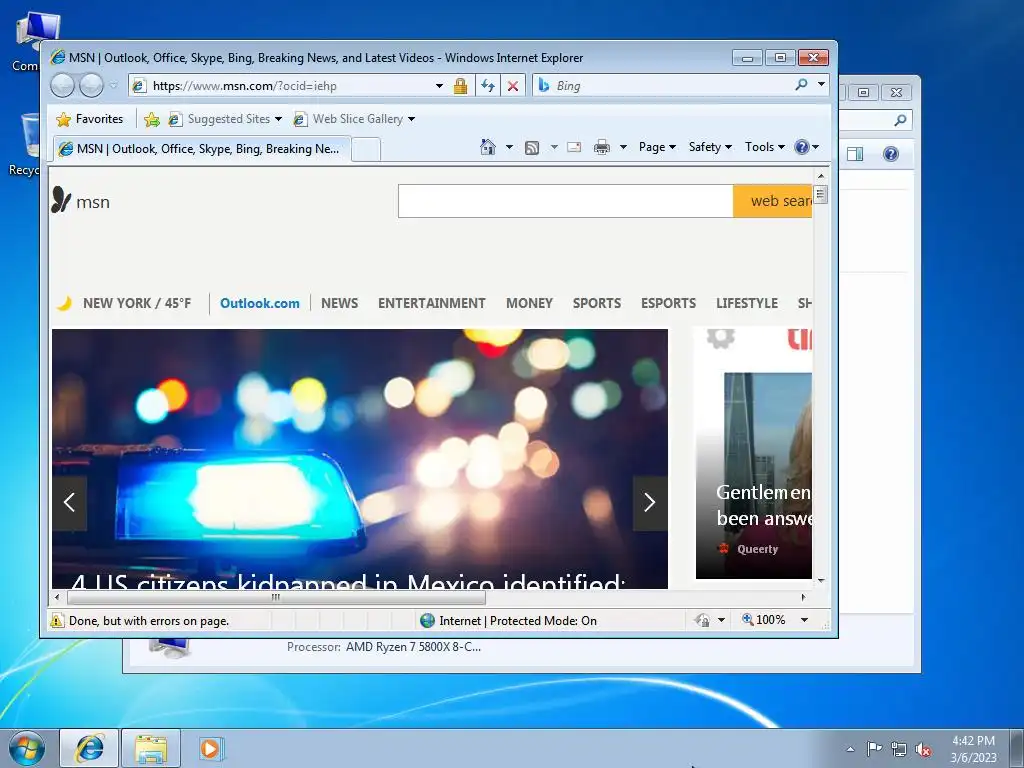Open search provider options dropdown
This screenshot has height=768, width=1024.
click(x=822, y=84)
